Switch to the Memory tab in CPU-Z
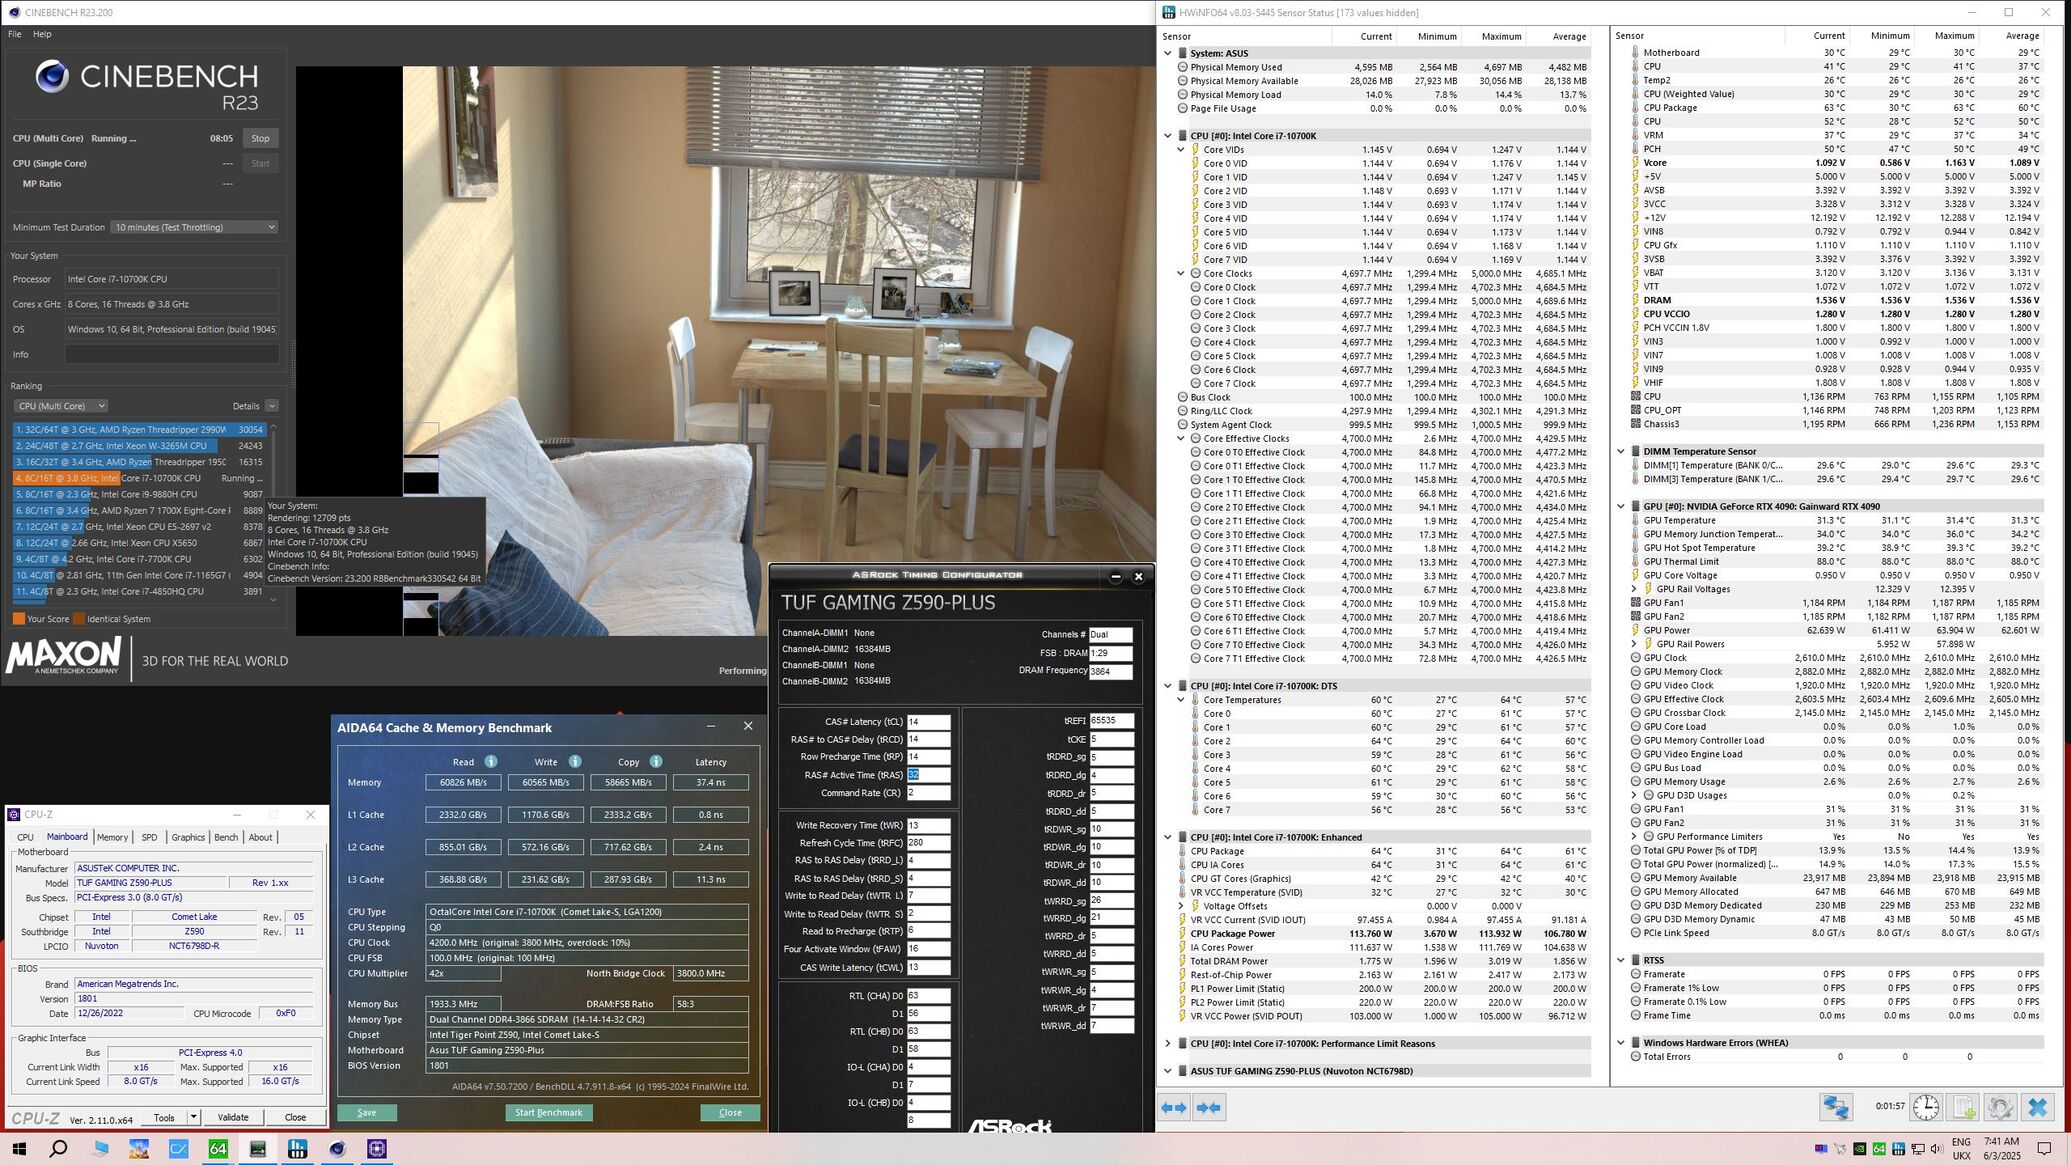The width and height of the screenshot is (2071, 1165). [112, 837]
